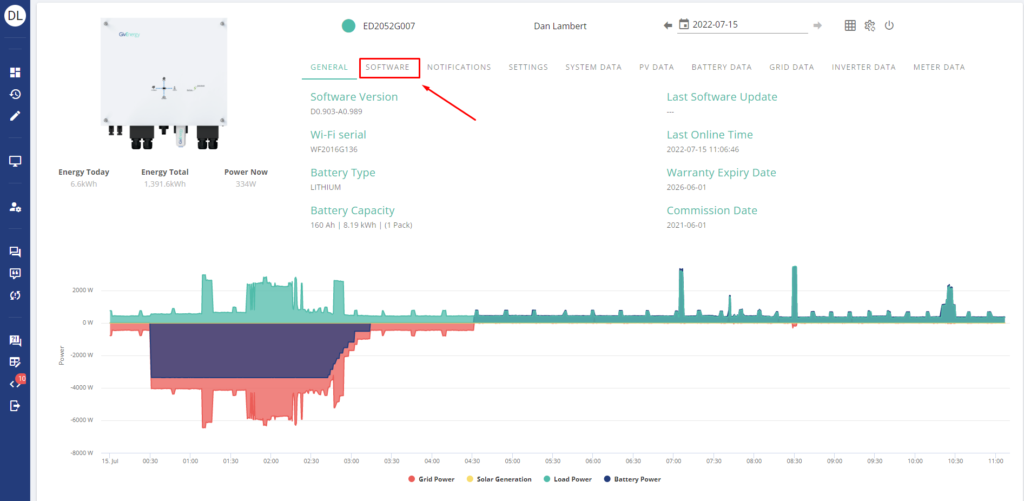Open the Battery Data tab

click(721, 67)
